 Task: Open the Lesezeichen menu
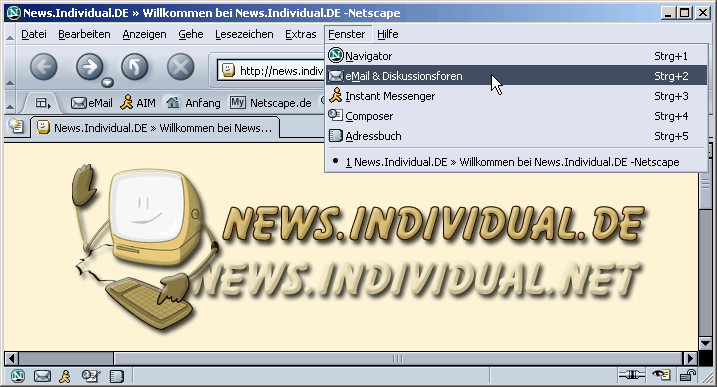(244, 34)
